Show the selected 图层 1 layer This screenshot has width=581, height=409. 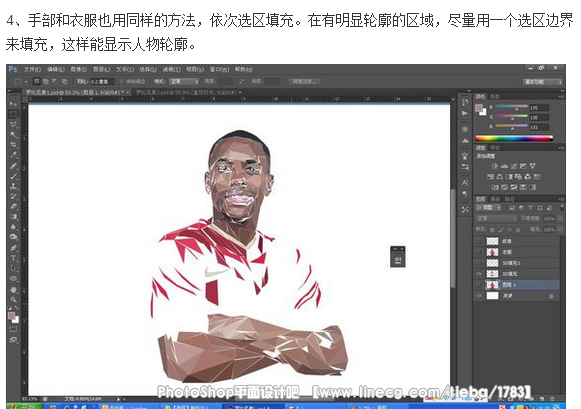479,285
